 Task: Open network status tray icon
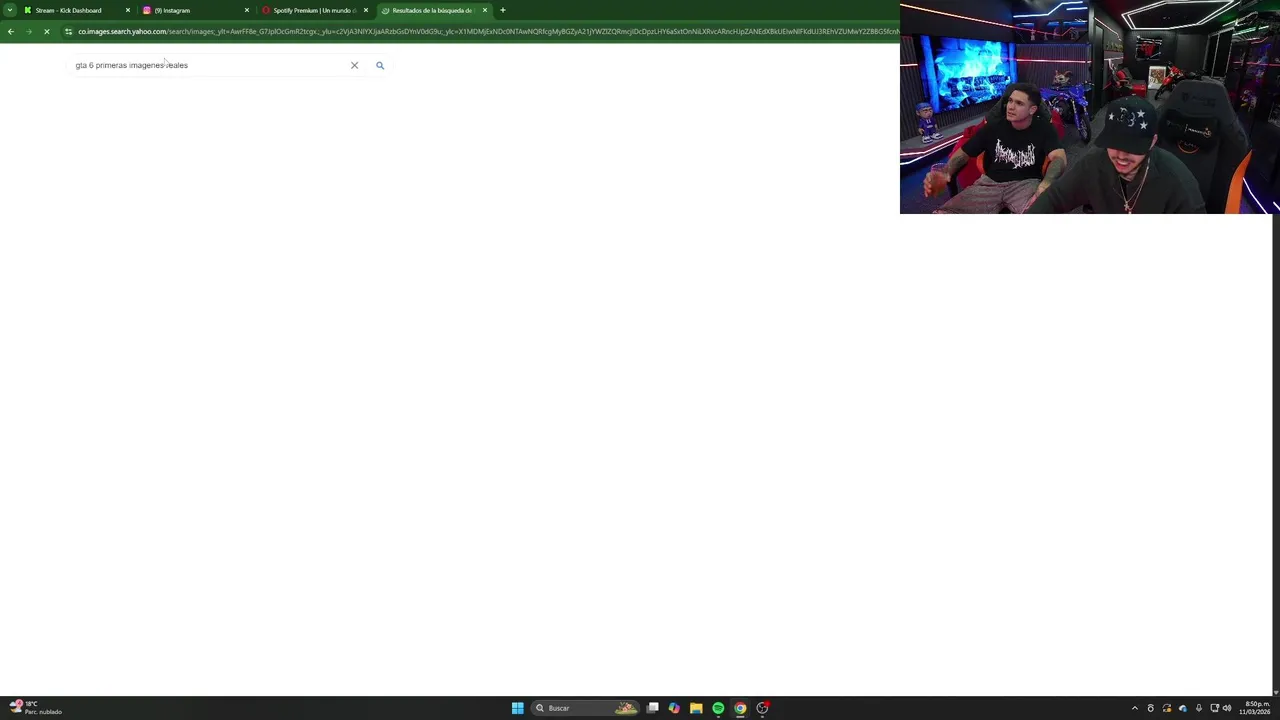coord(1214,708)
